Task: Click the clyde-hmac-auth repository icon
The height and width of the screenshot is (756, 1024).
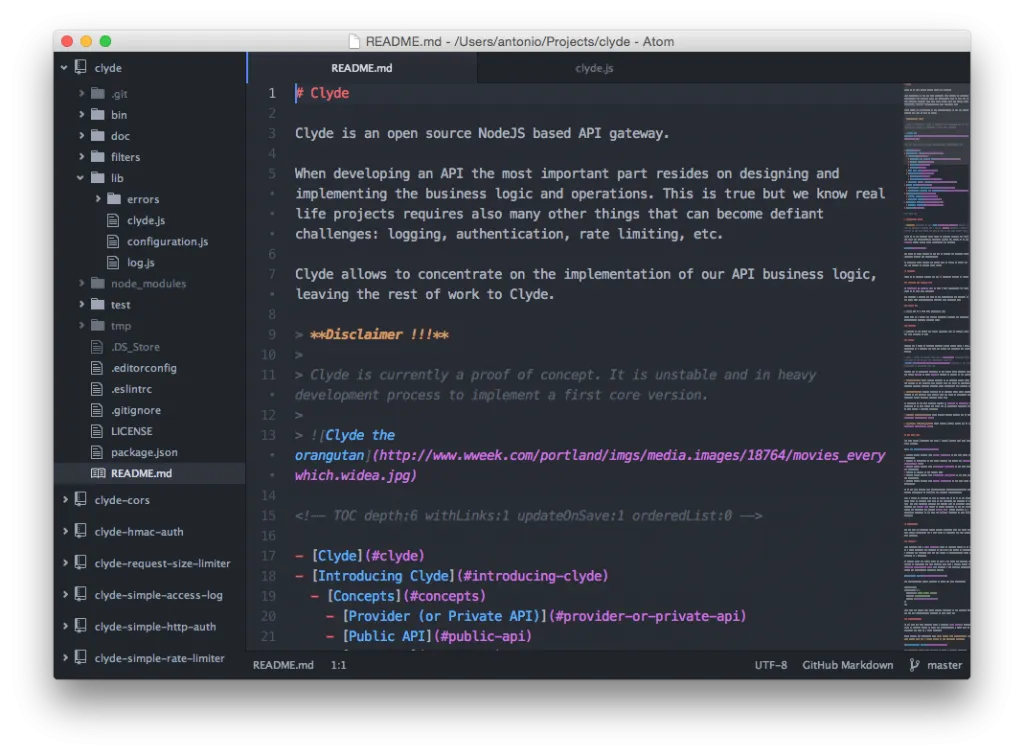Action: [80, 530]
